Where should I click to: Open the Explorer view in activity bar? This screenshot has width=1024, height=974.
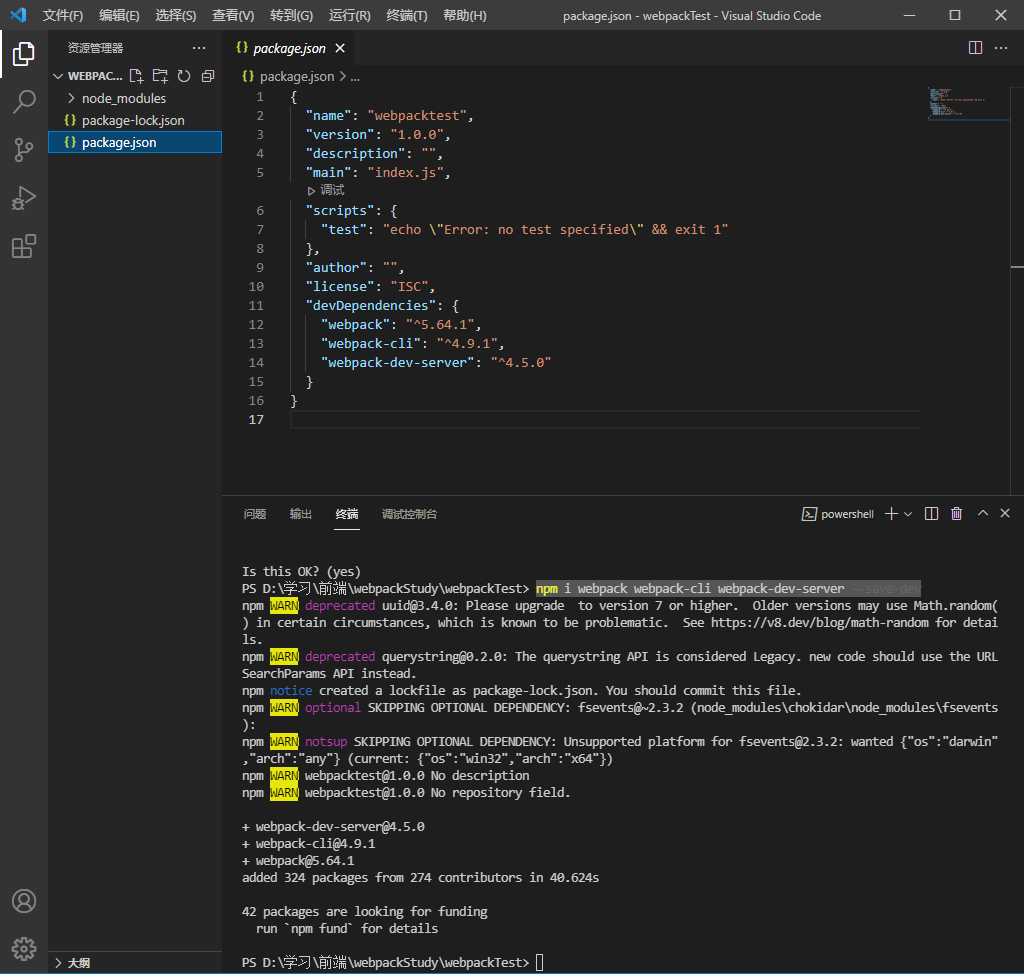pyautogui.click(x=24, y=54)
